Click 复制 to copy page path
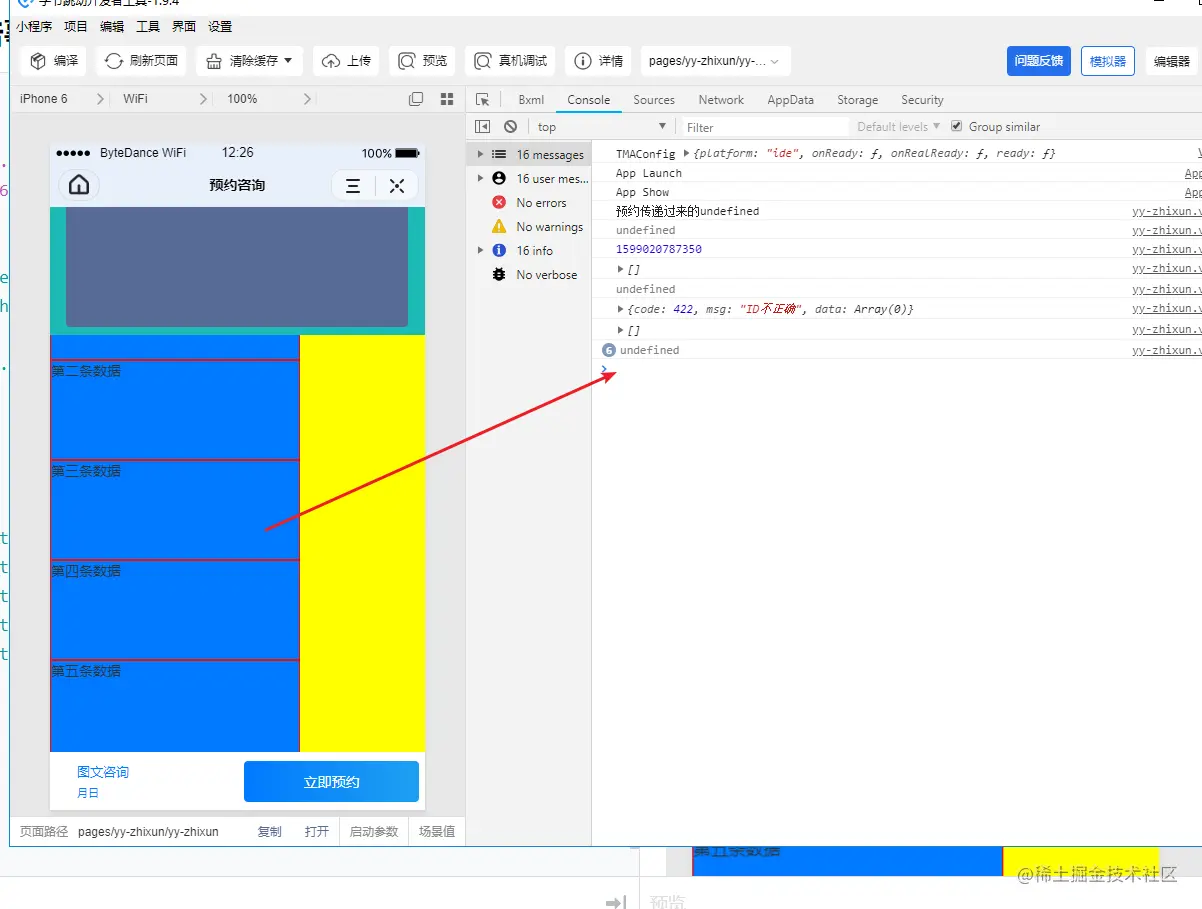Screen dimensions: 1202x909 tap(270, 831)
